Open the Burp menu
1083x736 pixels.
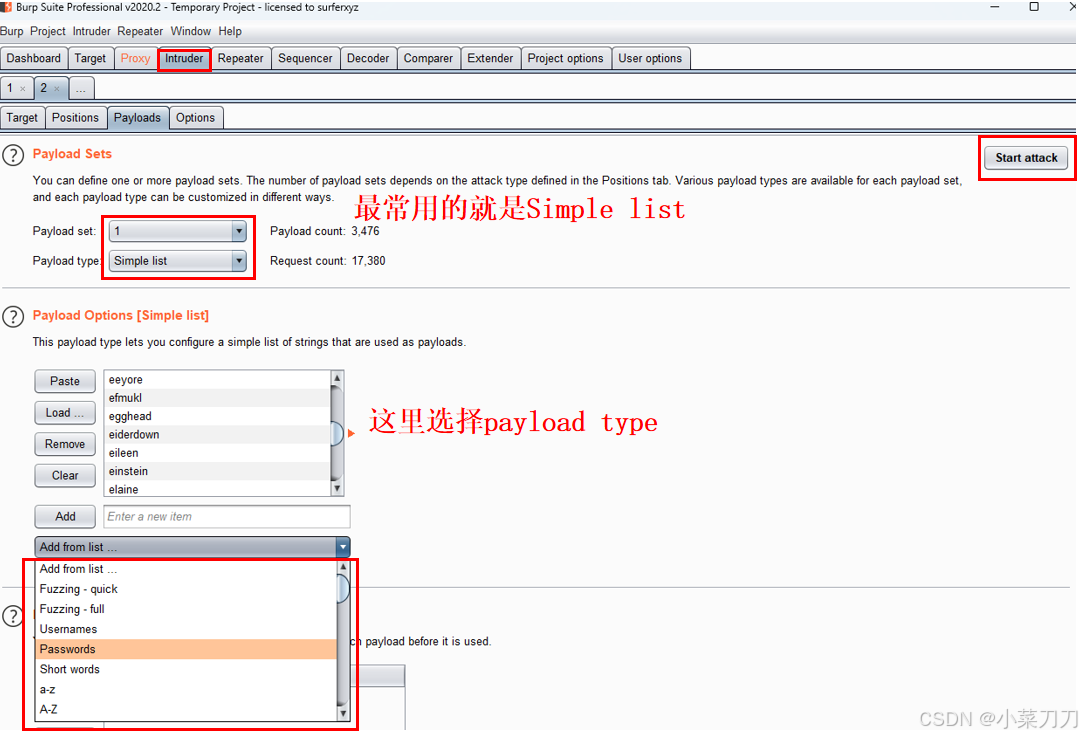click(12, 31)
